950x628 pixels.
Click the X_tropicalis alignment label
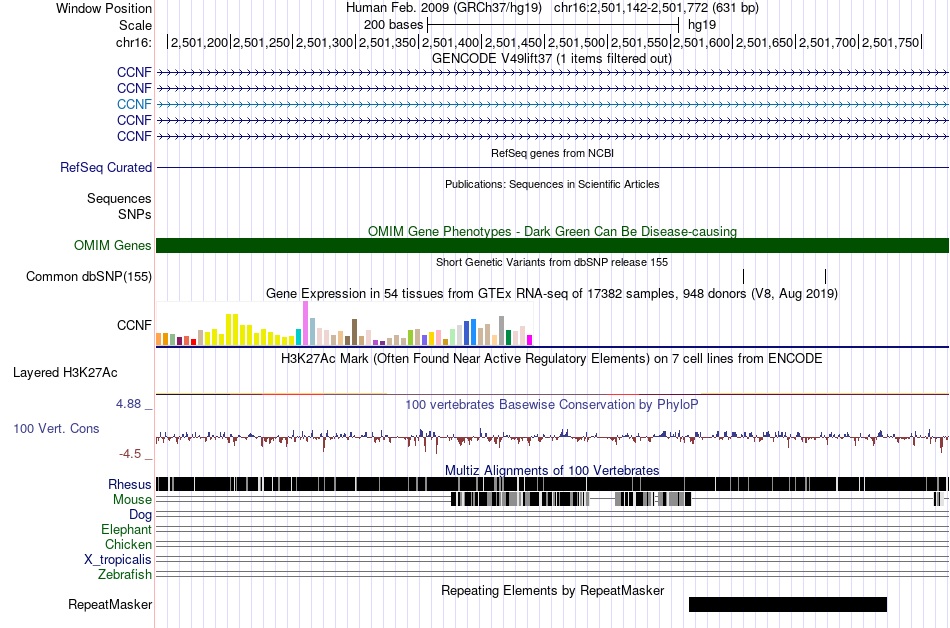point(118,560)
